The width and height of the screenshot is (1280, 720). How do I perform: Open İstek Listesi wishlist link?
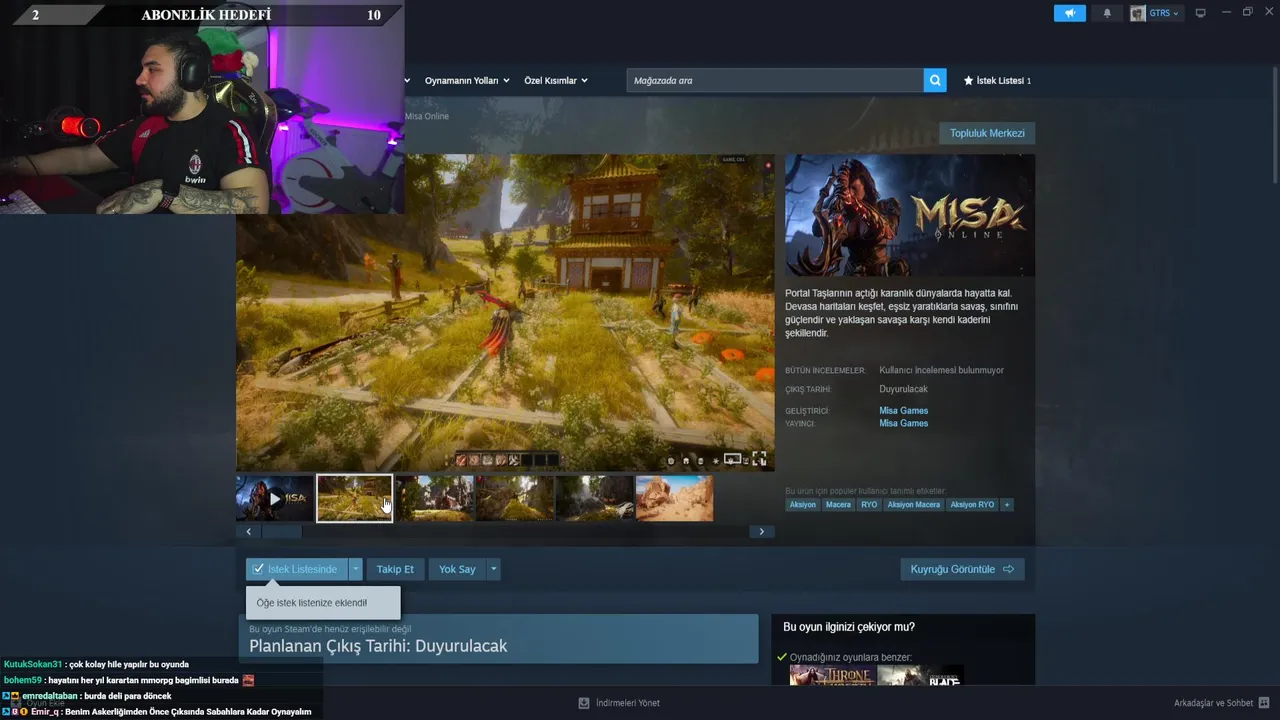[x=997, y=80]
